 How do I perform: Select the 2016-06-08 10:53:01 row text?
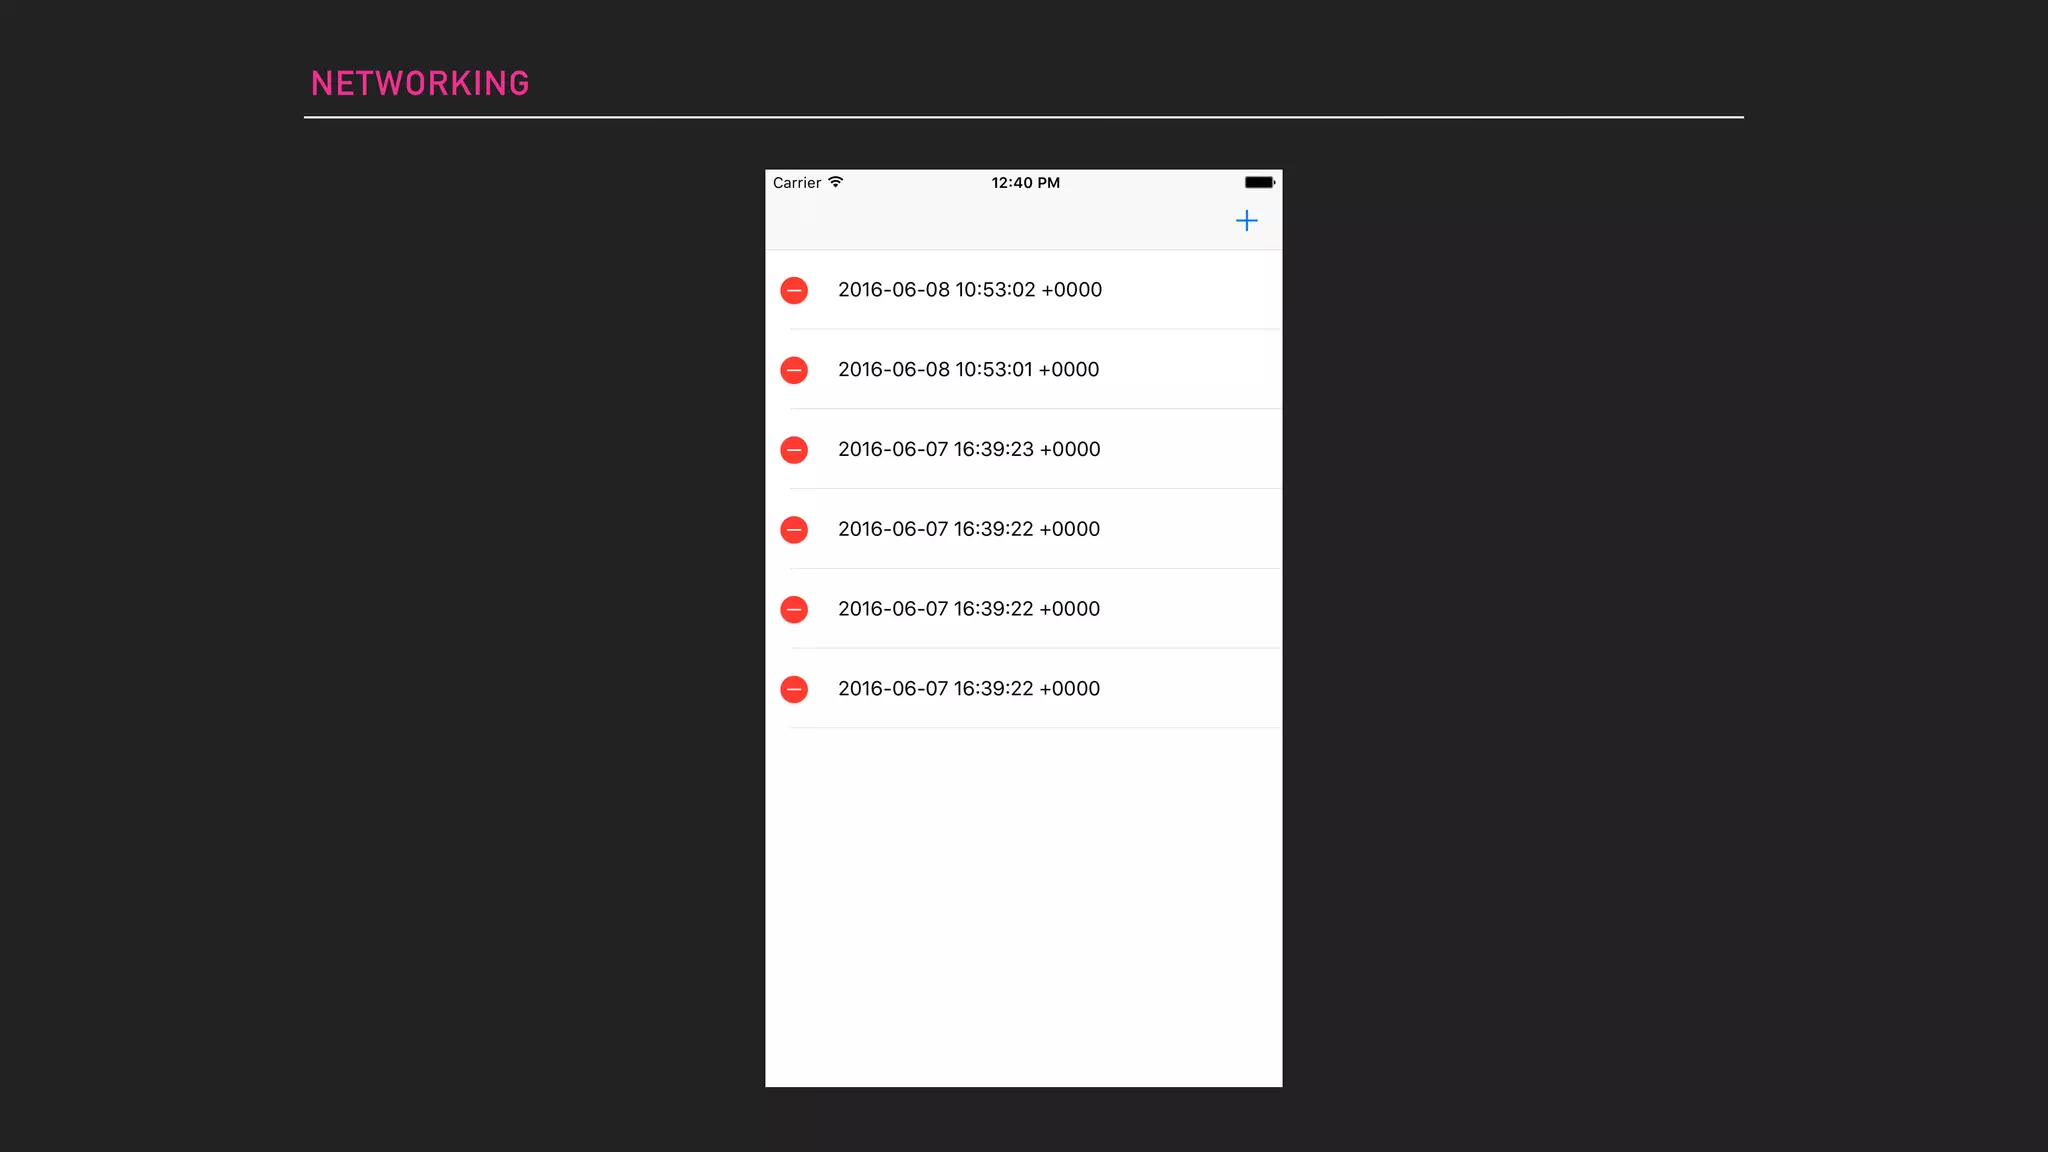[968, 370]
